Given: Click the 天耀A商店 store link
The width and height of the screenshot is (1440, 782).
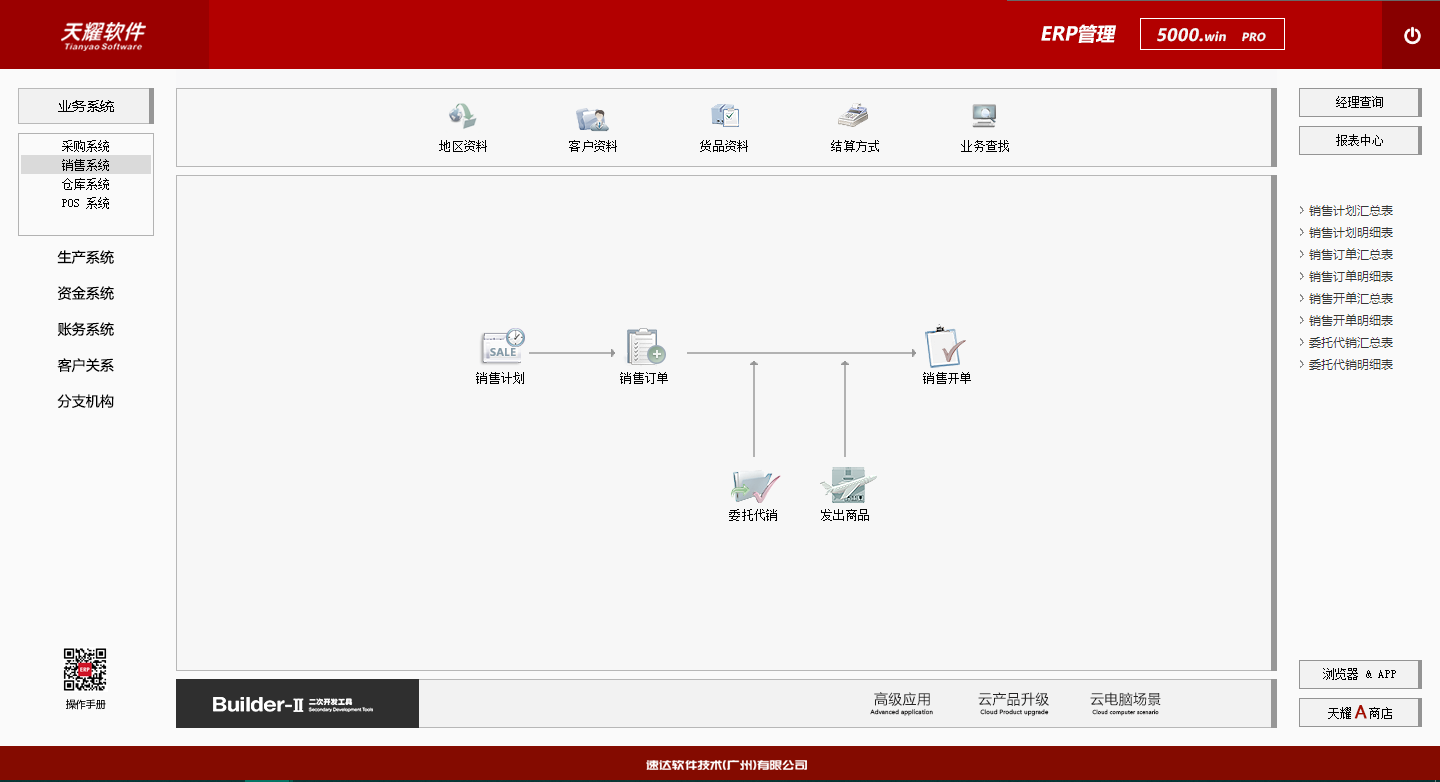Looking at the screenshot, I should tap(1358, 712).
